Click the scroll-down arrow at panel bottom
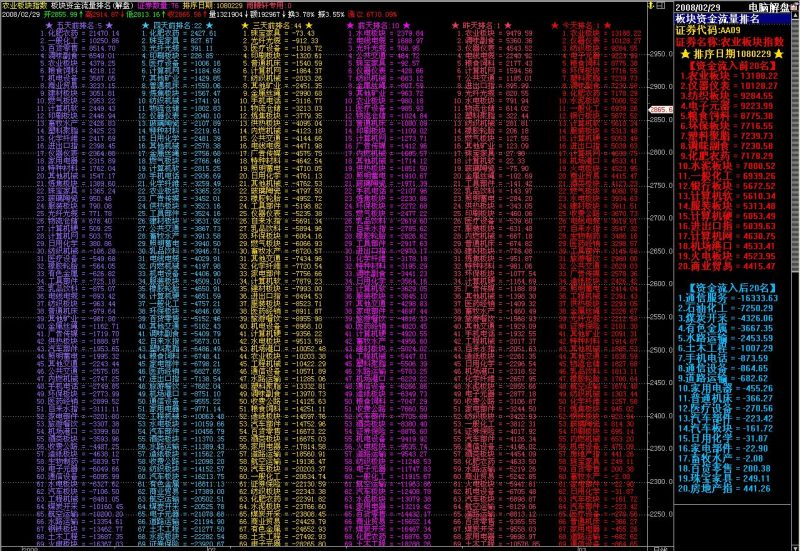The height and width of the screenshot is (551, 800). [795, 548]
